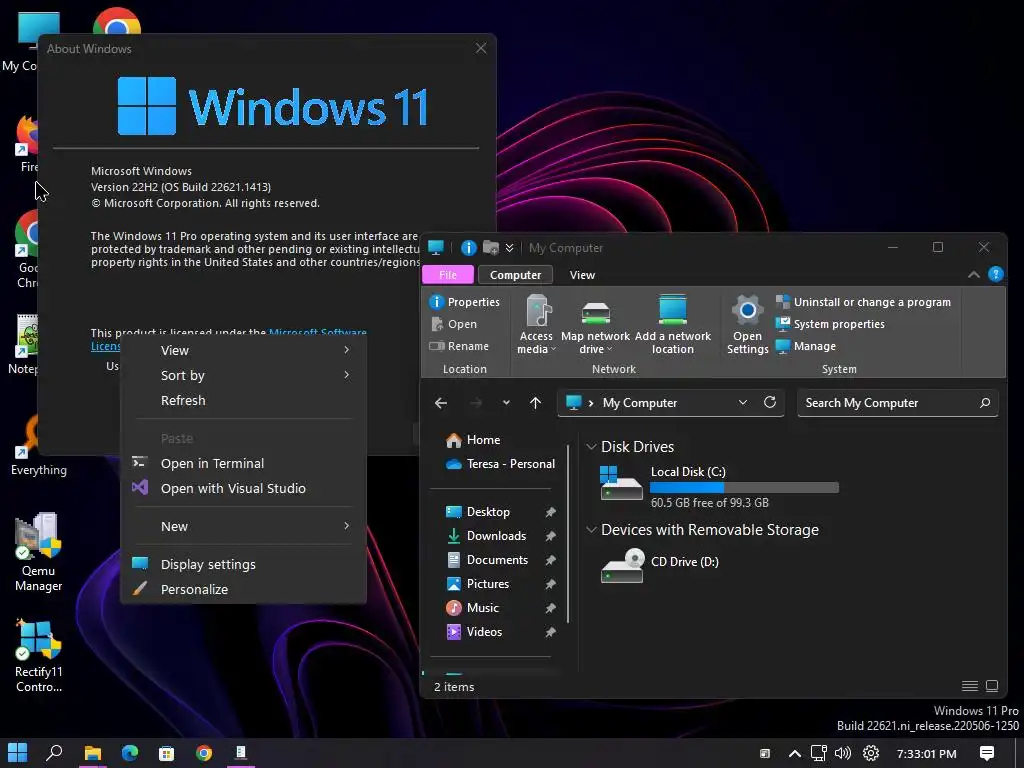This screenshot has width=1024, height=768.
Task: Click the Microsoft Software License link
Action: coord(317,332)
